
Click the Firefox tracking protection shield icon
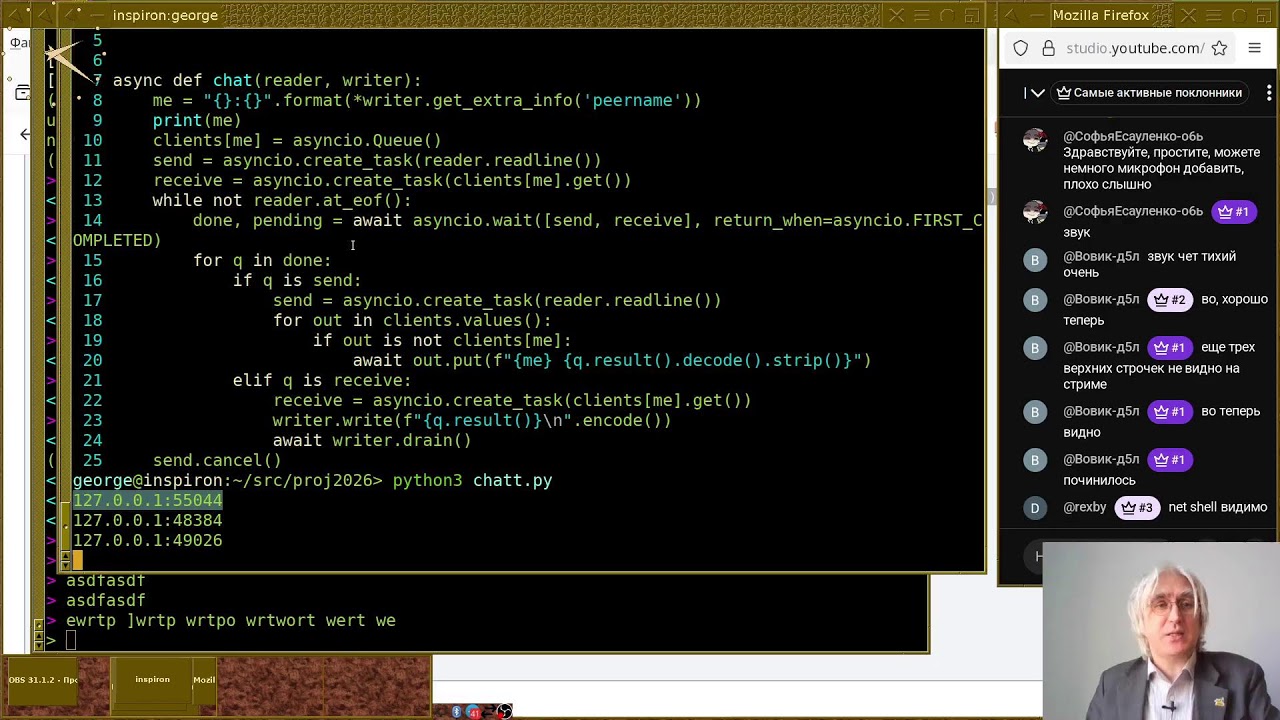(1020, 48)
